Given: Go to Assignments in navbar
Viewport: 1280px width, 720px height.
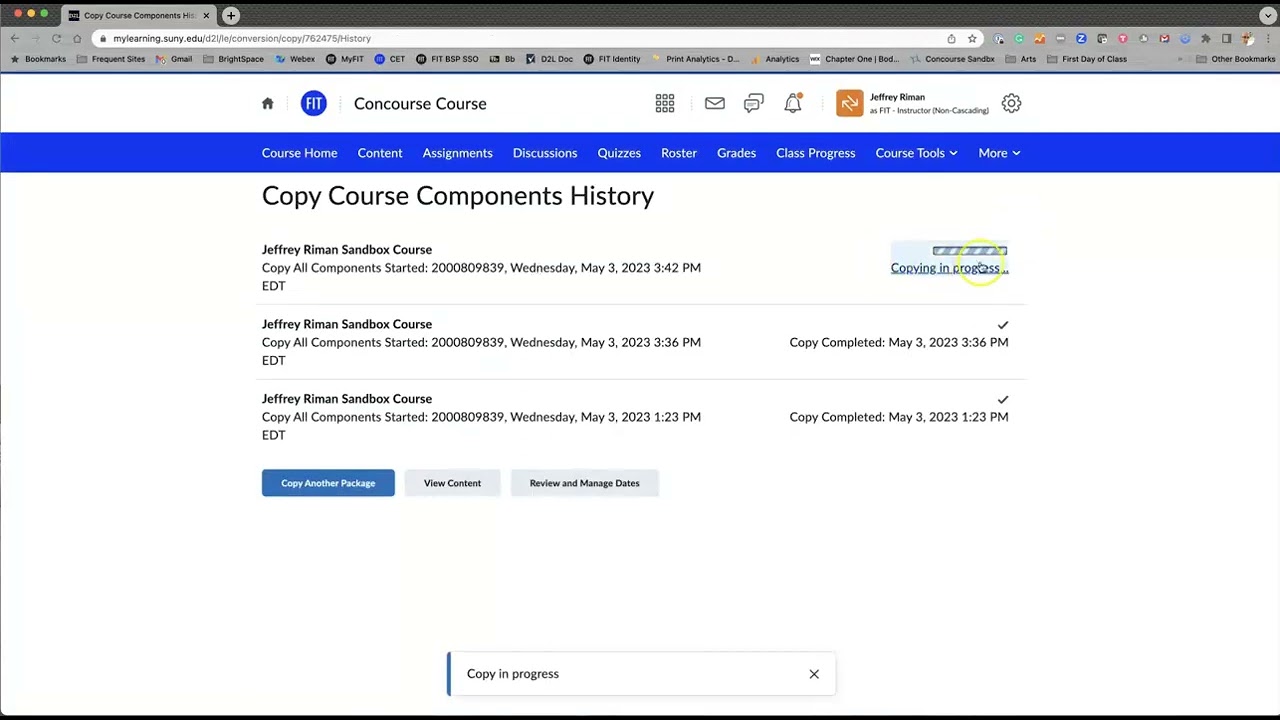Looking at the screenshot, I should pos(457,153).
